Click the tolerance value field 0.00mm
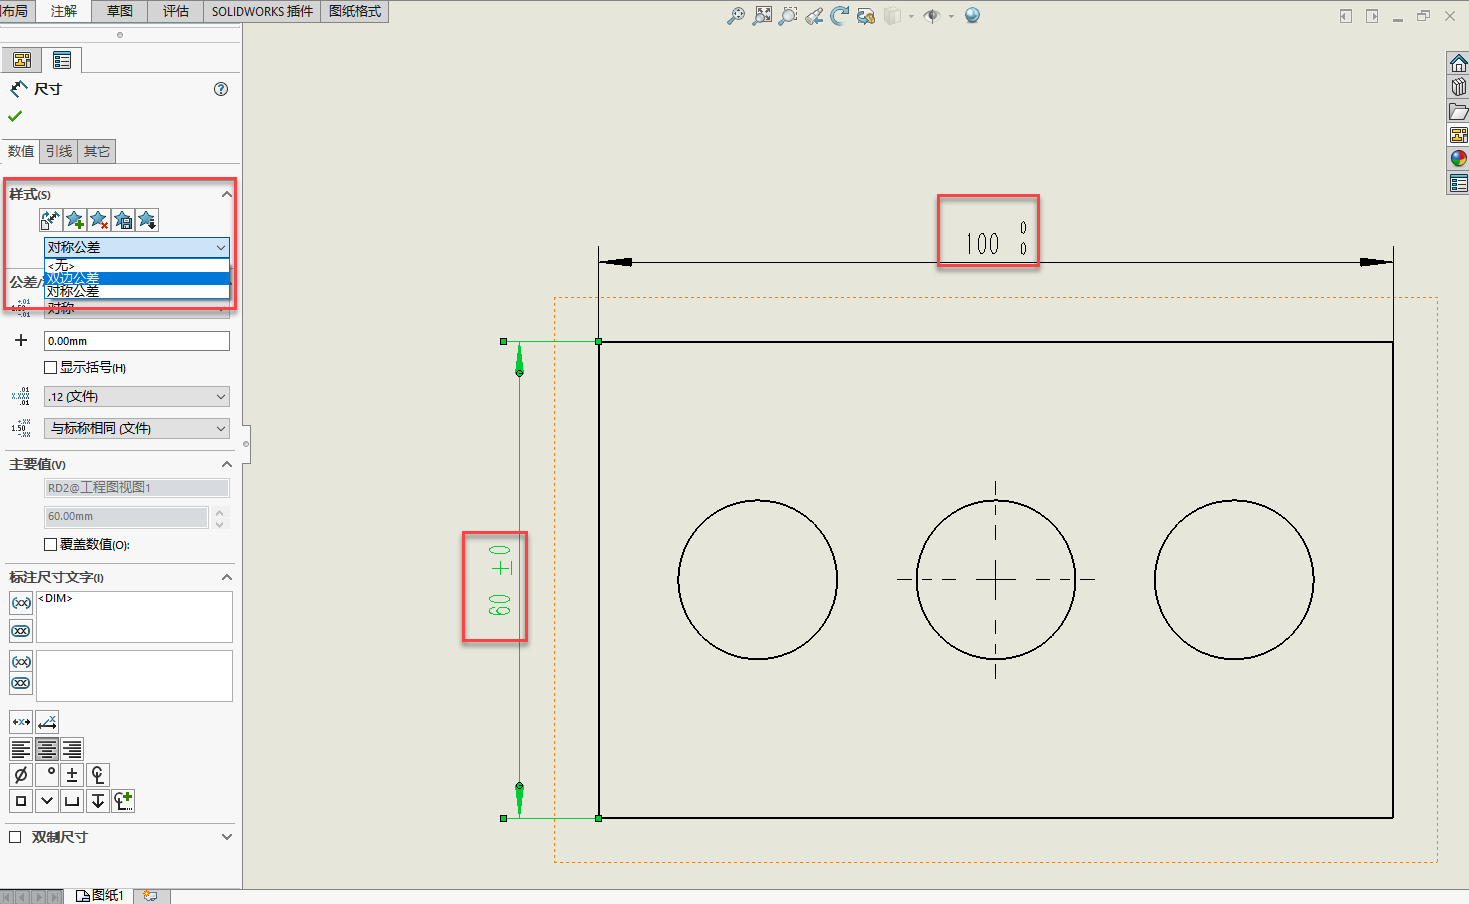 pos(137,341)
